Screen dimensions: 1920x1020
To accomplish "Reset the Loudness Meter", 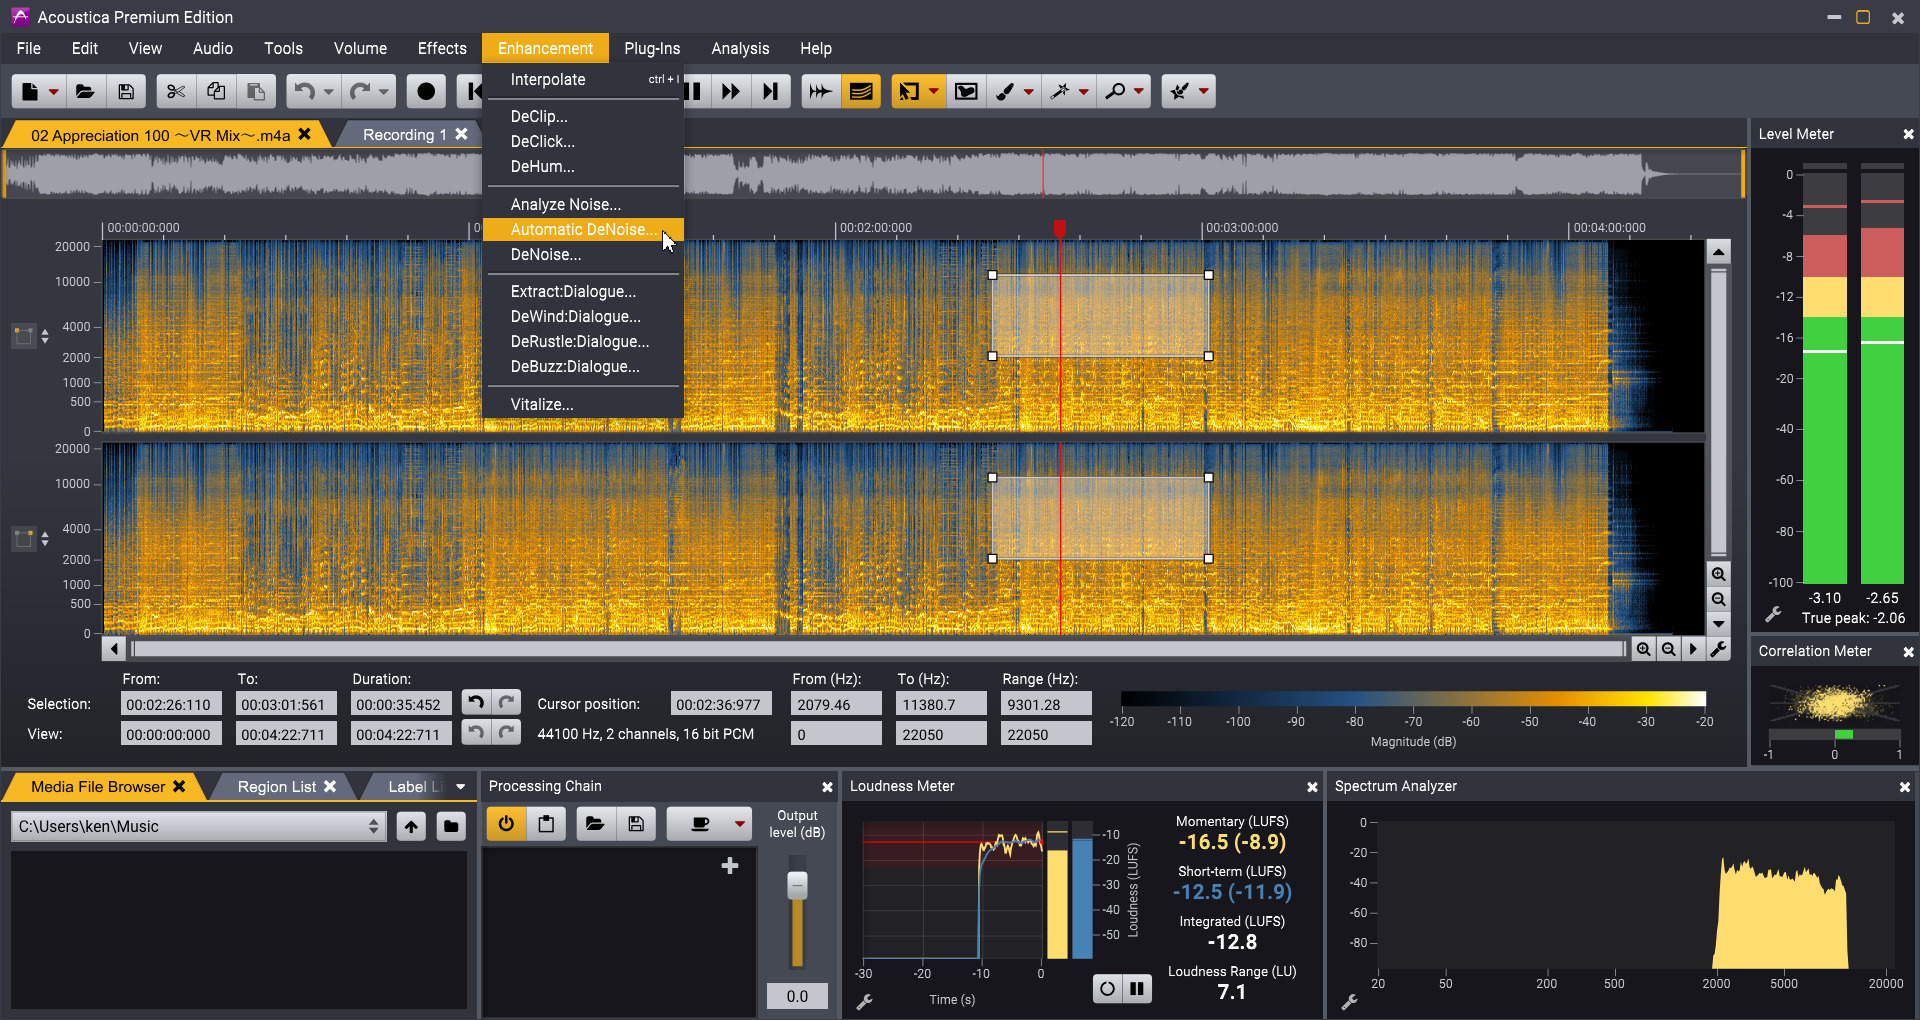I will (1107, 989).
